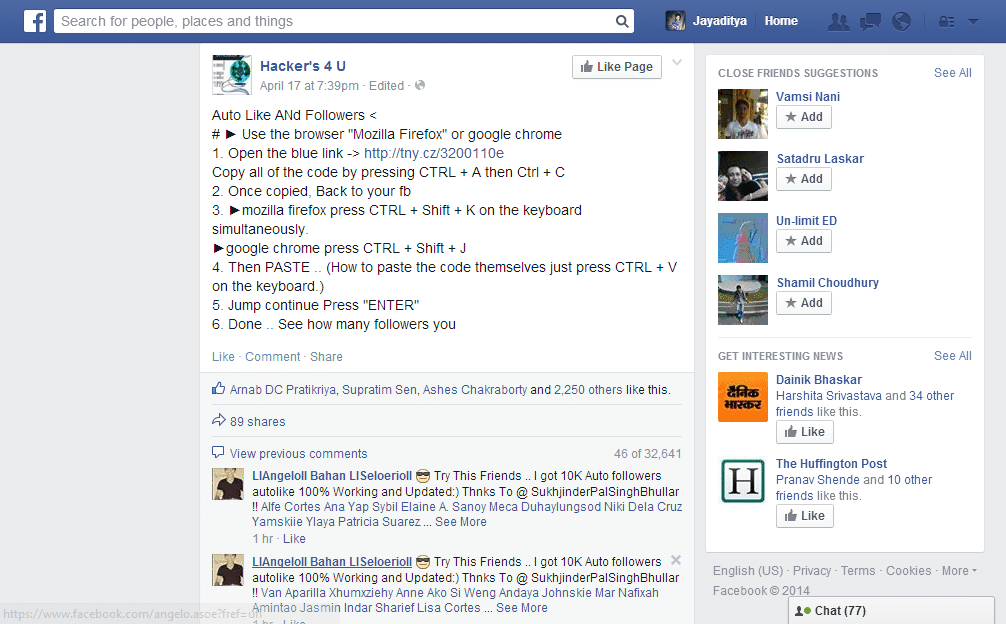
Task: Add Shamil Choudhury to close friends
Action: 804,303
